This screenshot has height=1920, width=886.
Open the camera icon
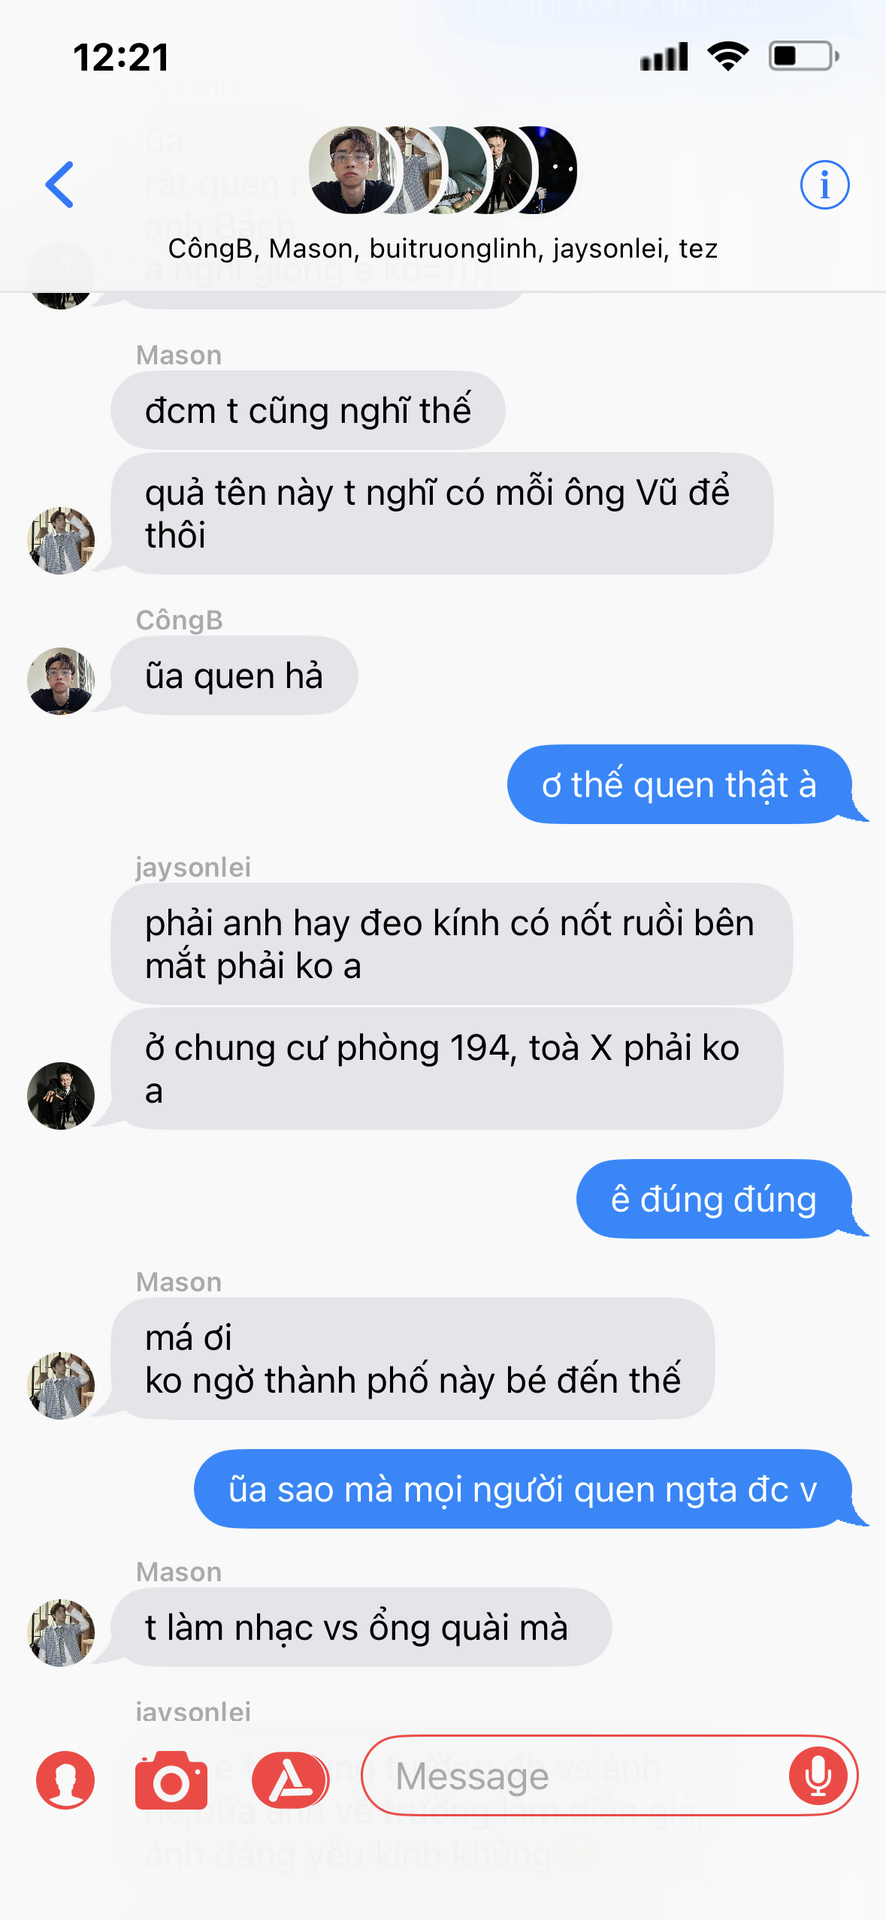coord(171,1780)
